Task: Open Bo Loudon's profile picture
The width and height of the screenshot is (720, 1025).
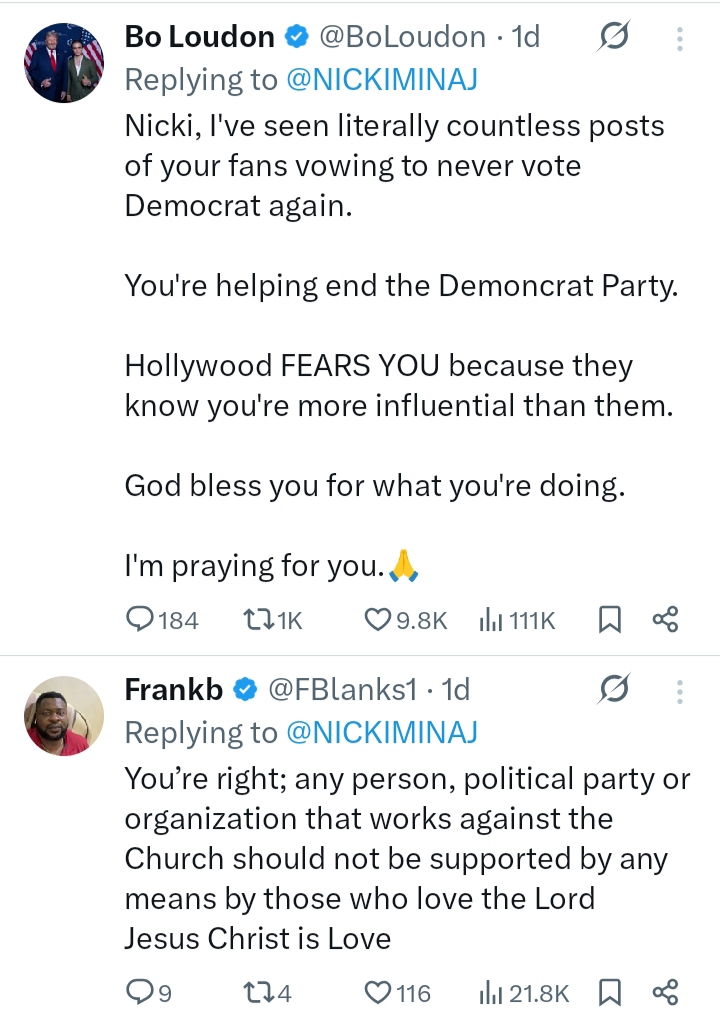Action: click(64, 63)
